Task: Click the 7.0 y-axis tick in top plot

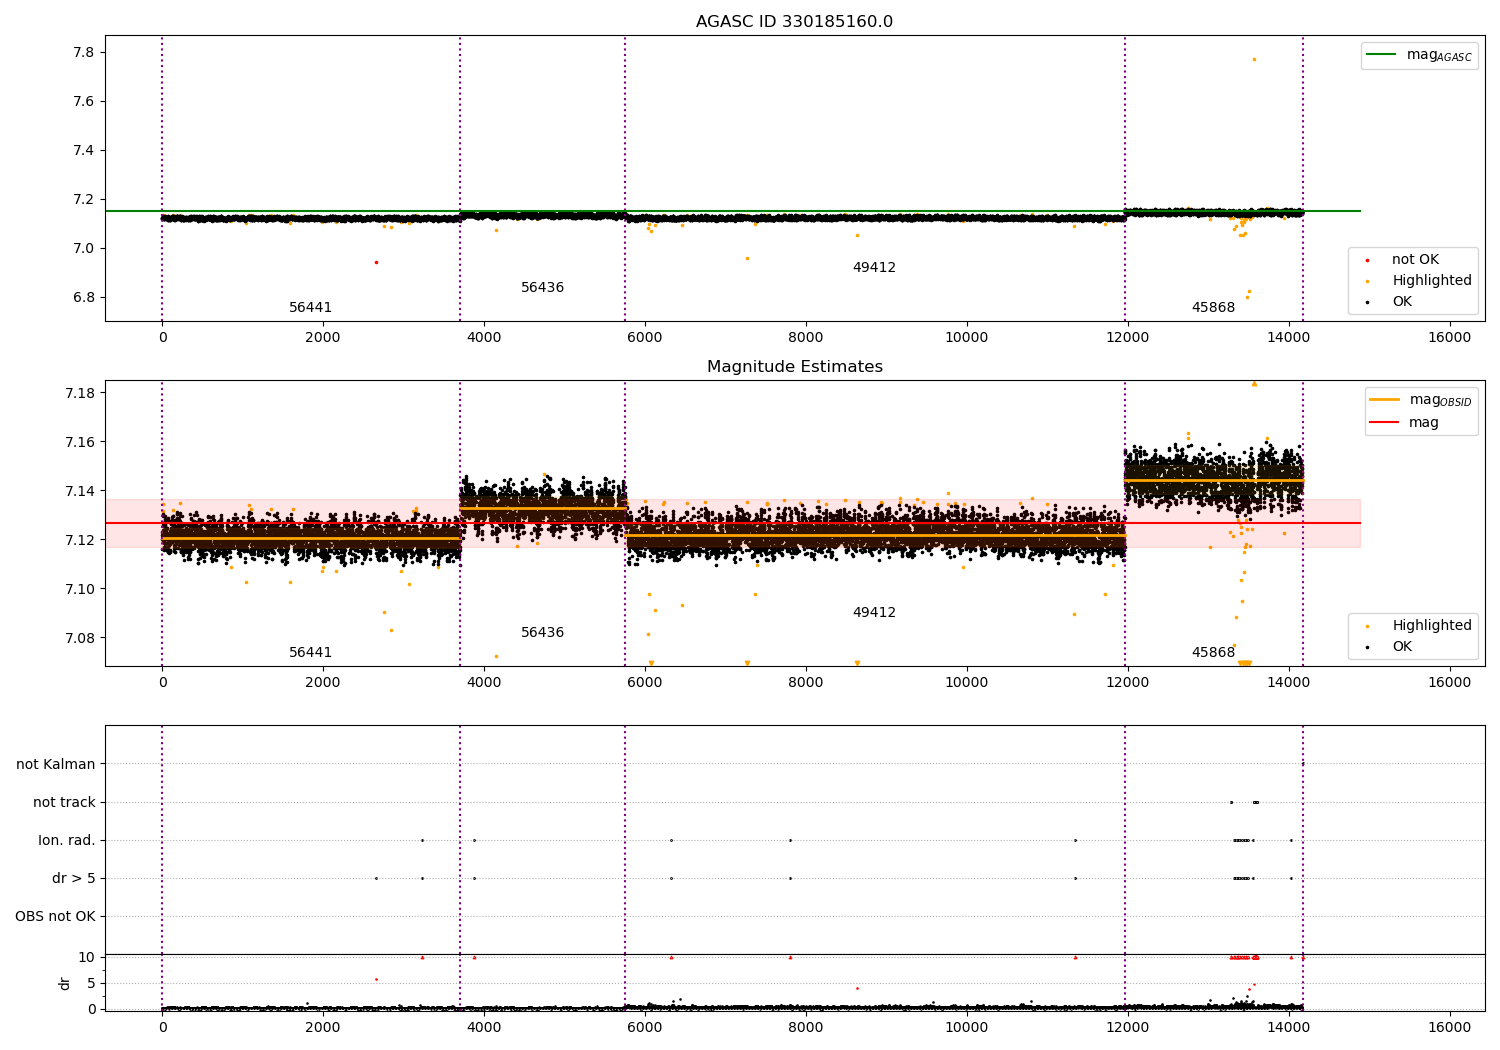Action: coord(85,249)
